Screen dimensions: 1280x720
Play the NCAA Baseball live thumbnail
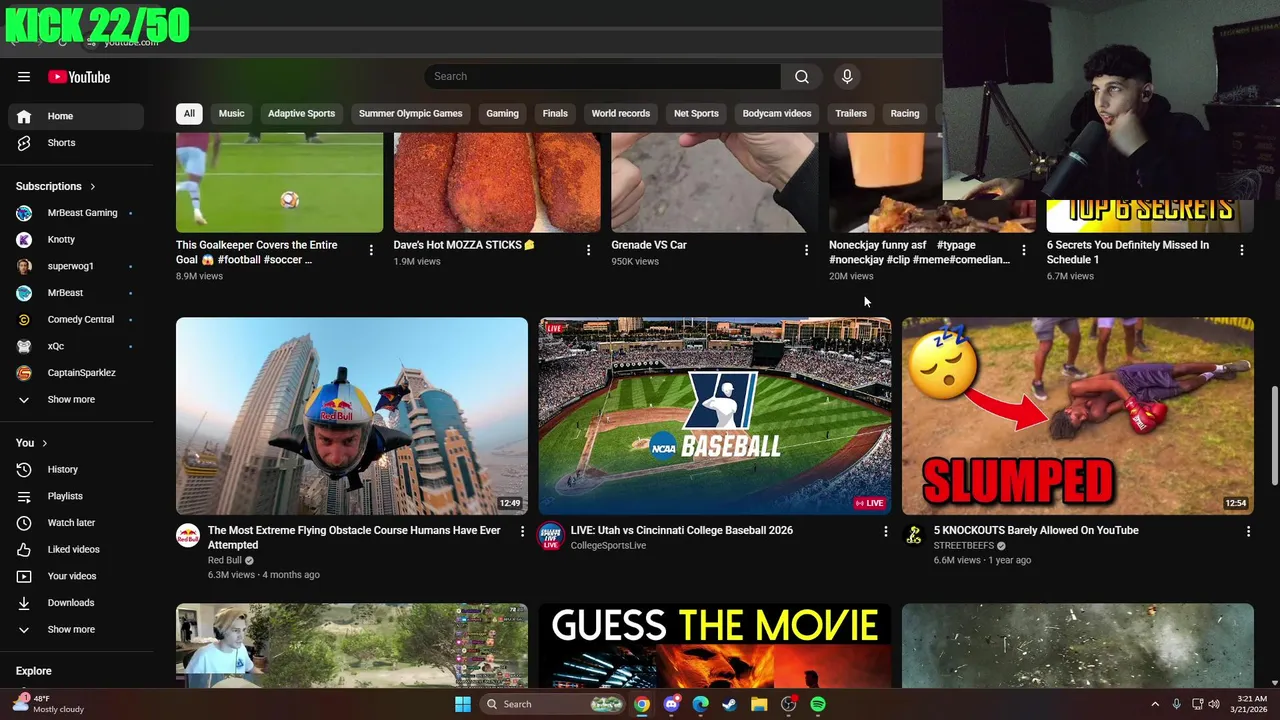click(x=715, y=416)
